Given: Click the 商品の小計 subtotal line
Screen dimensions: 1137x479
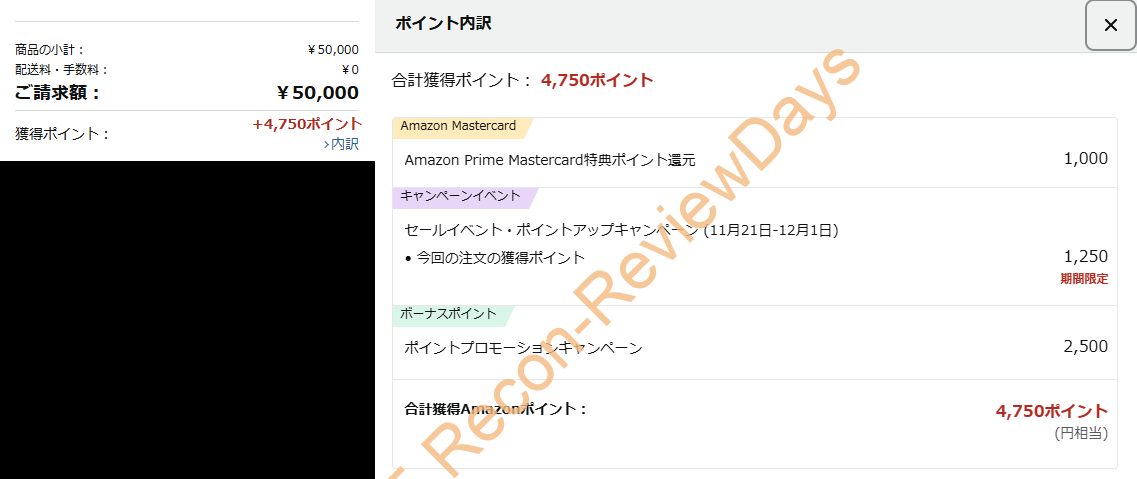Looking at the screenshot, I should pyautogui.click(x=186, y=50).
